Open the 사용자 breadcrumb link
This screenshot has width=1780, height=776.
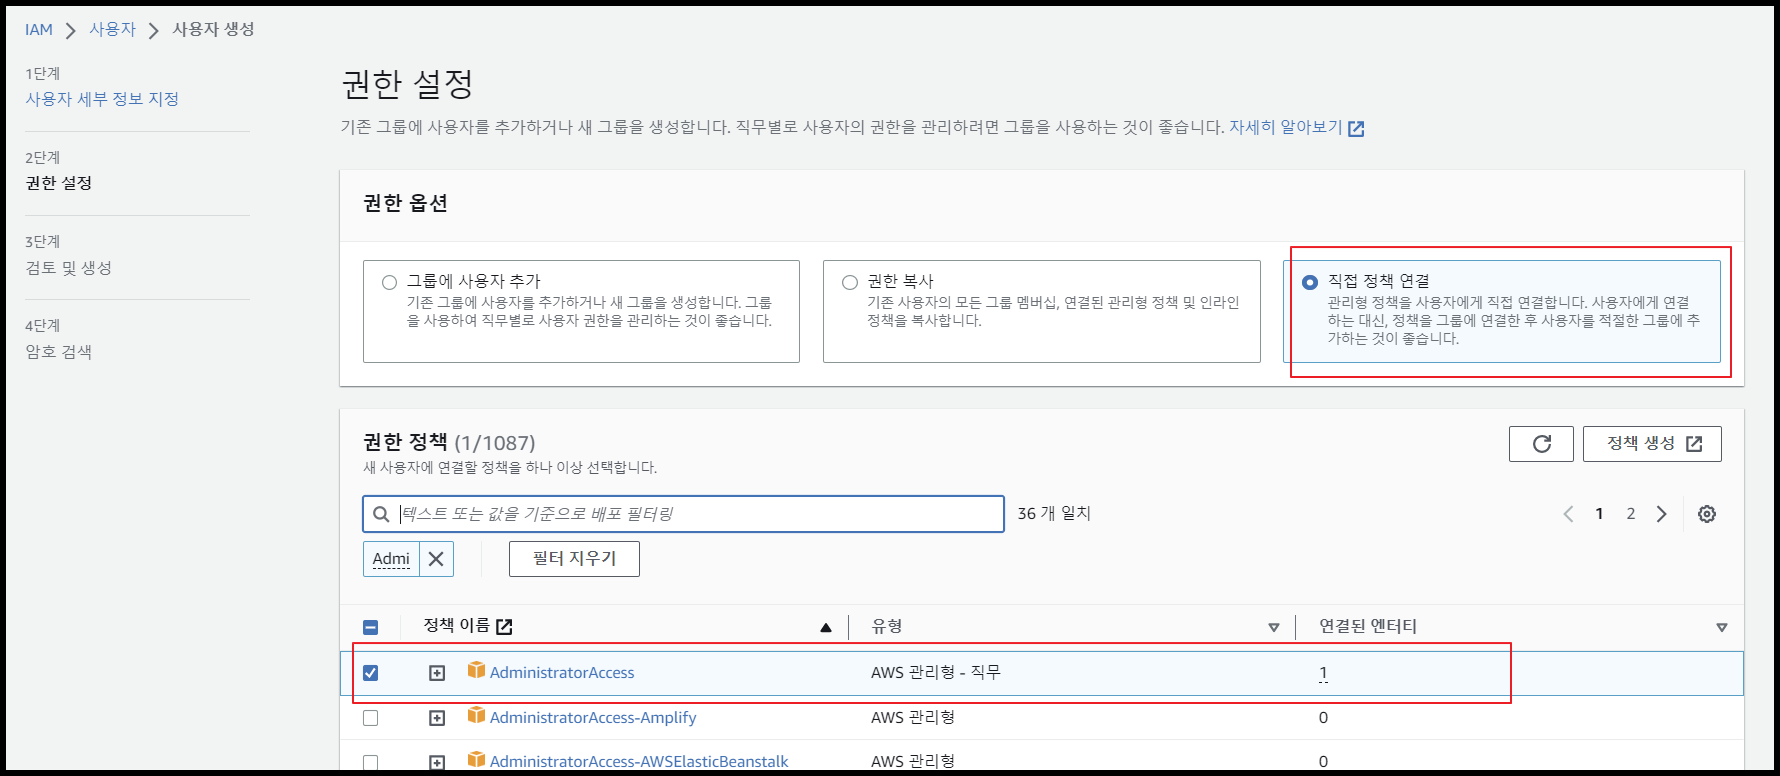click(112, 30)
